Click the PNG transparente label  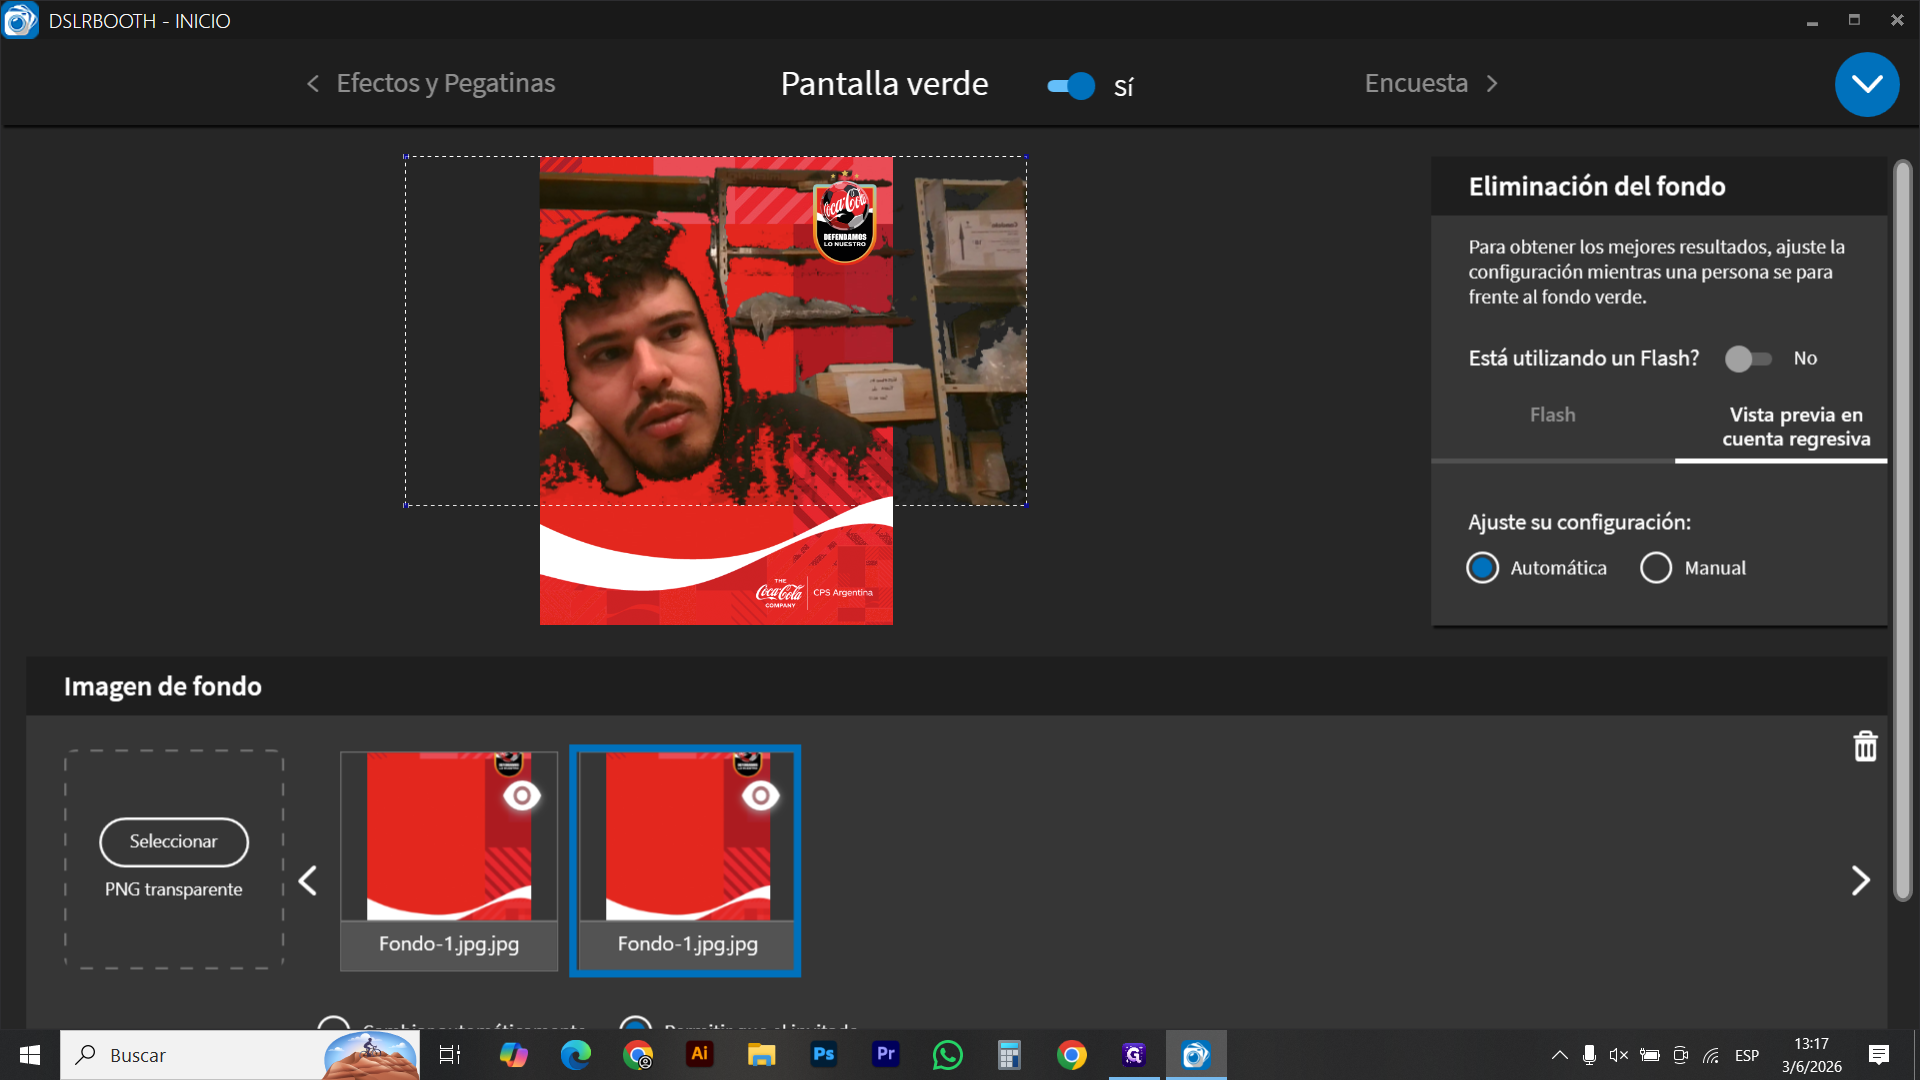[174, 890]
